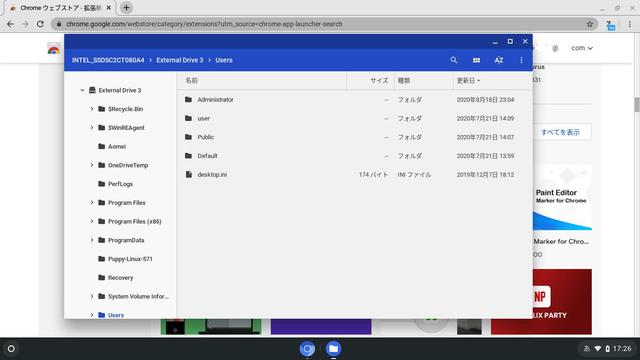The width and height of the screenshot is (640, 360).
Task: Collapse the External Drive 3 tree node
Action: point(82,90)
